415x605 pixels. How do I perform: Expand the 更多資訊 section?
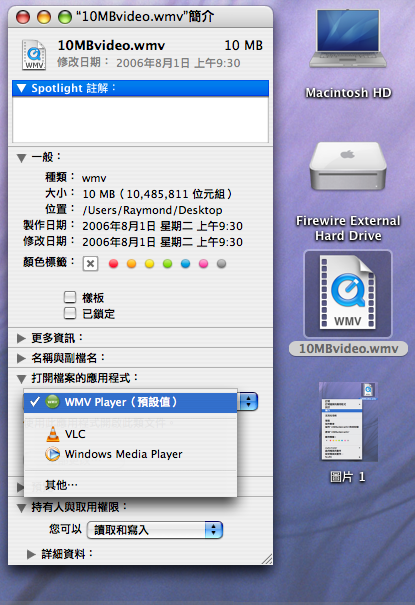pos(21,338)
